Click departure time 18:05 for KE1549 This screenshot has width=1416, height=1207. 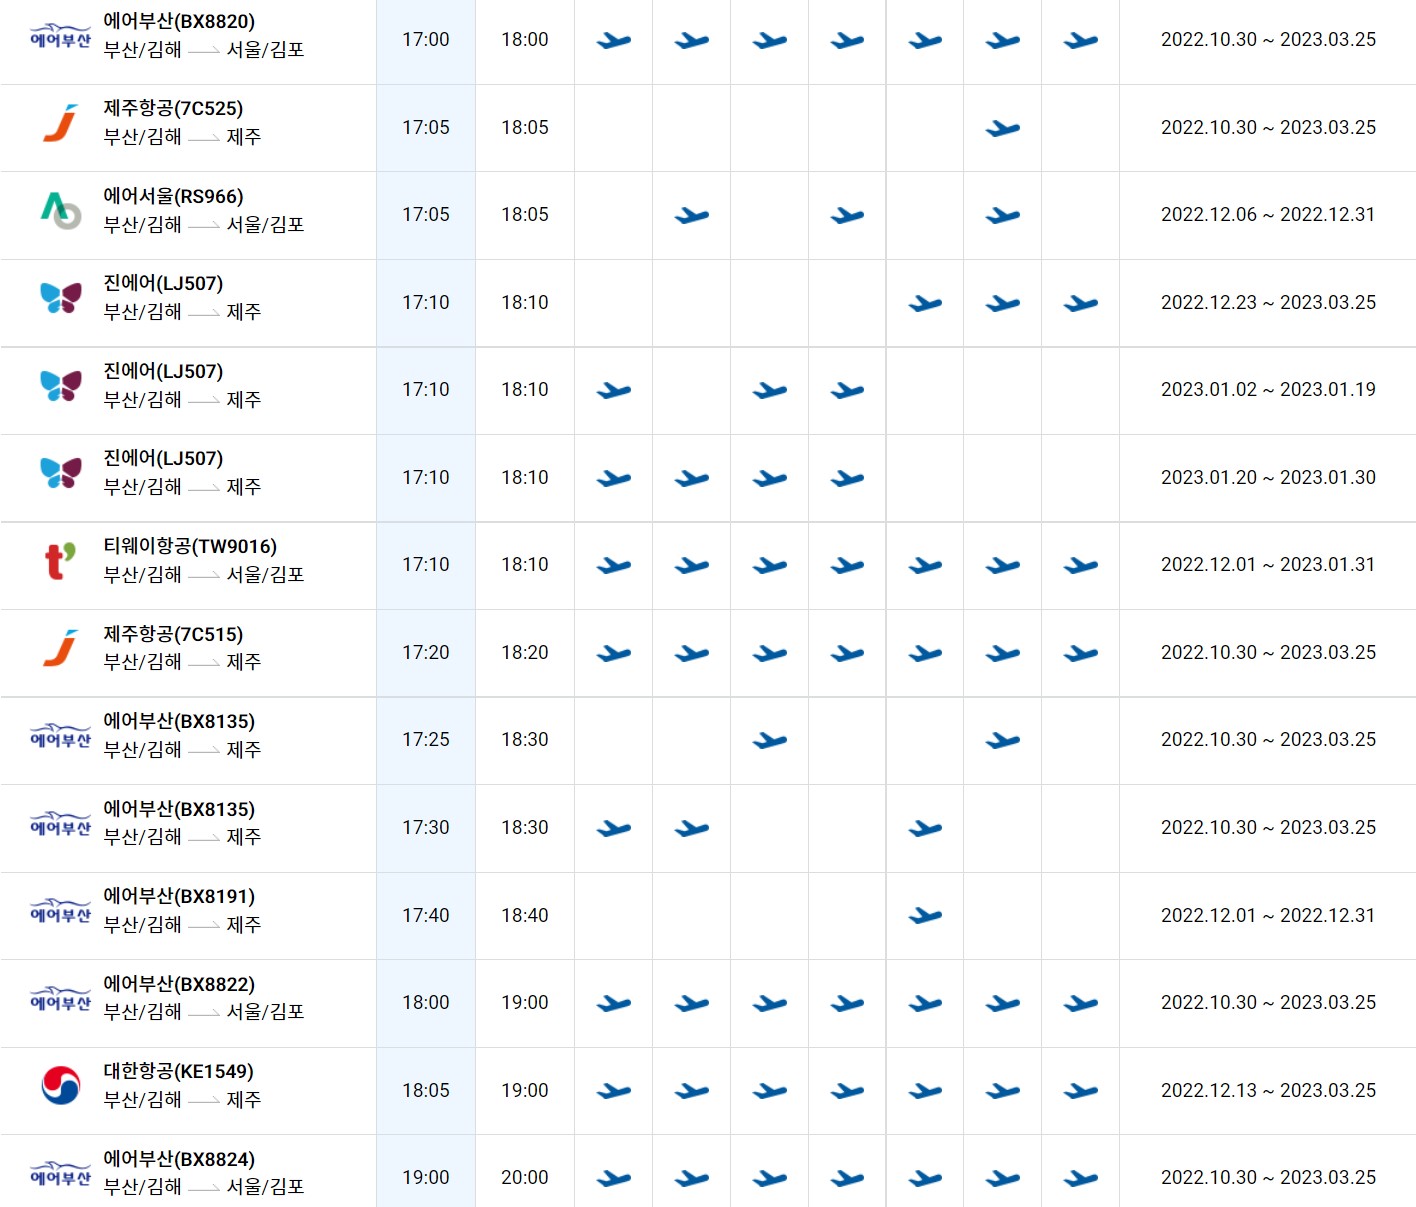(426, 1090)
